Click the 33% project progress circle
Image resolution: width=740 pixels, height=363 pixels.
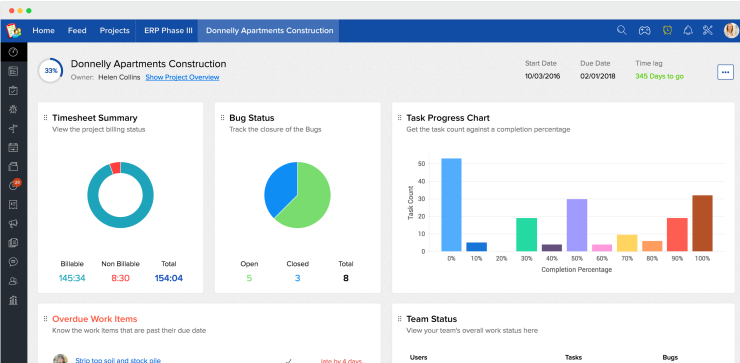[x=50, y=71]
